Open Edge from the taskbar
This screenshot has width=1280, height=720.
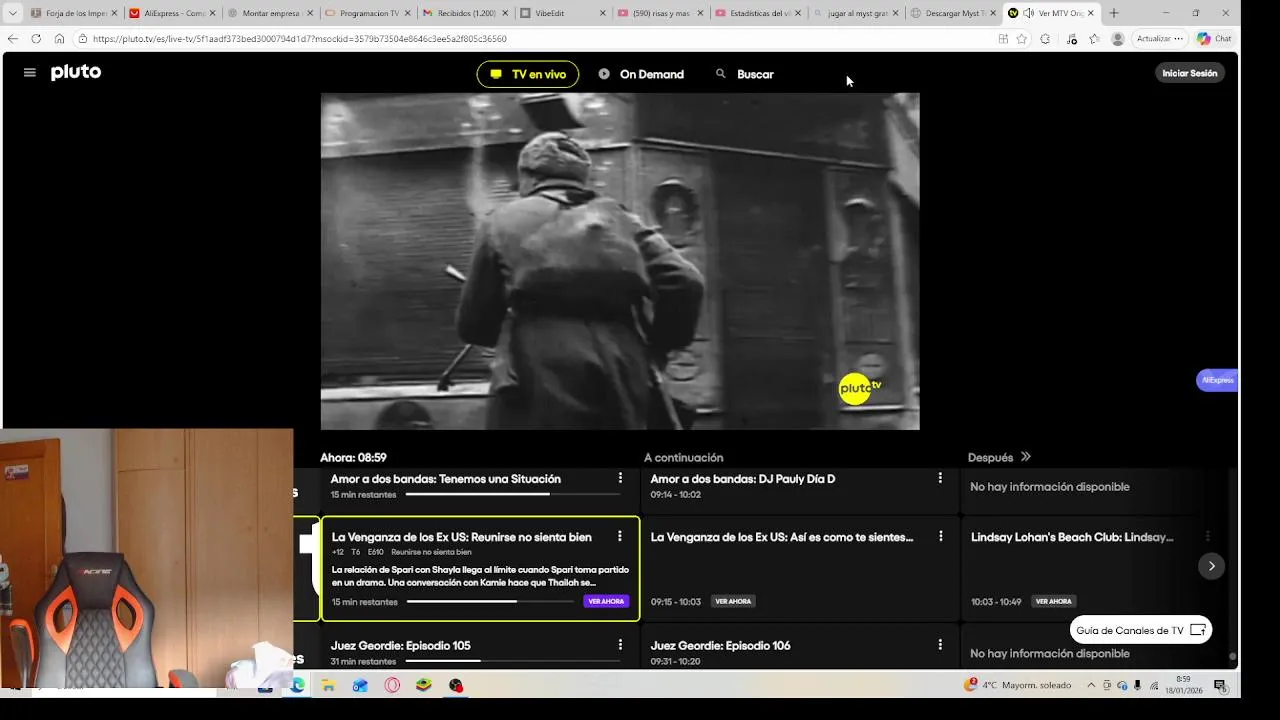pos(297,685)
